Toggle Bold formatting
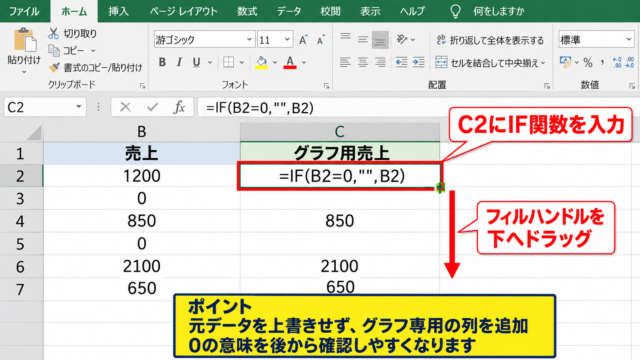Image resolution: width=640 pixels, height=360 pixels. coord(162,62)
